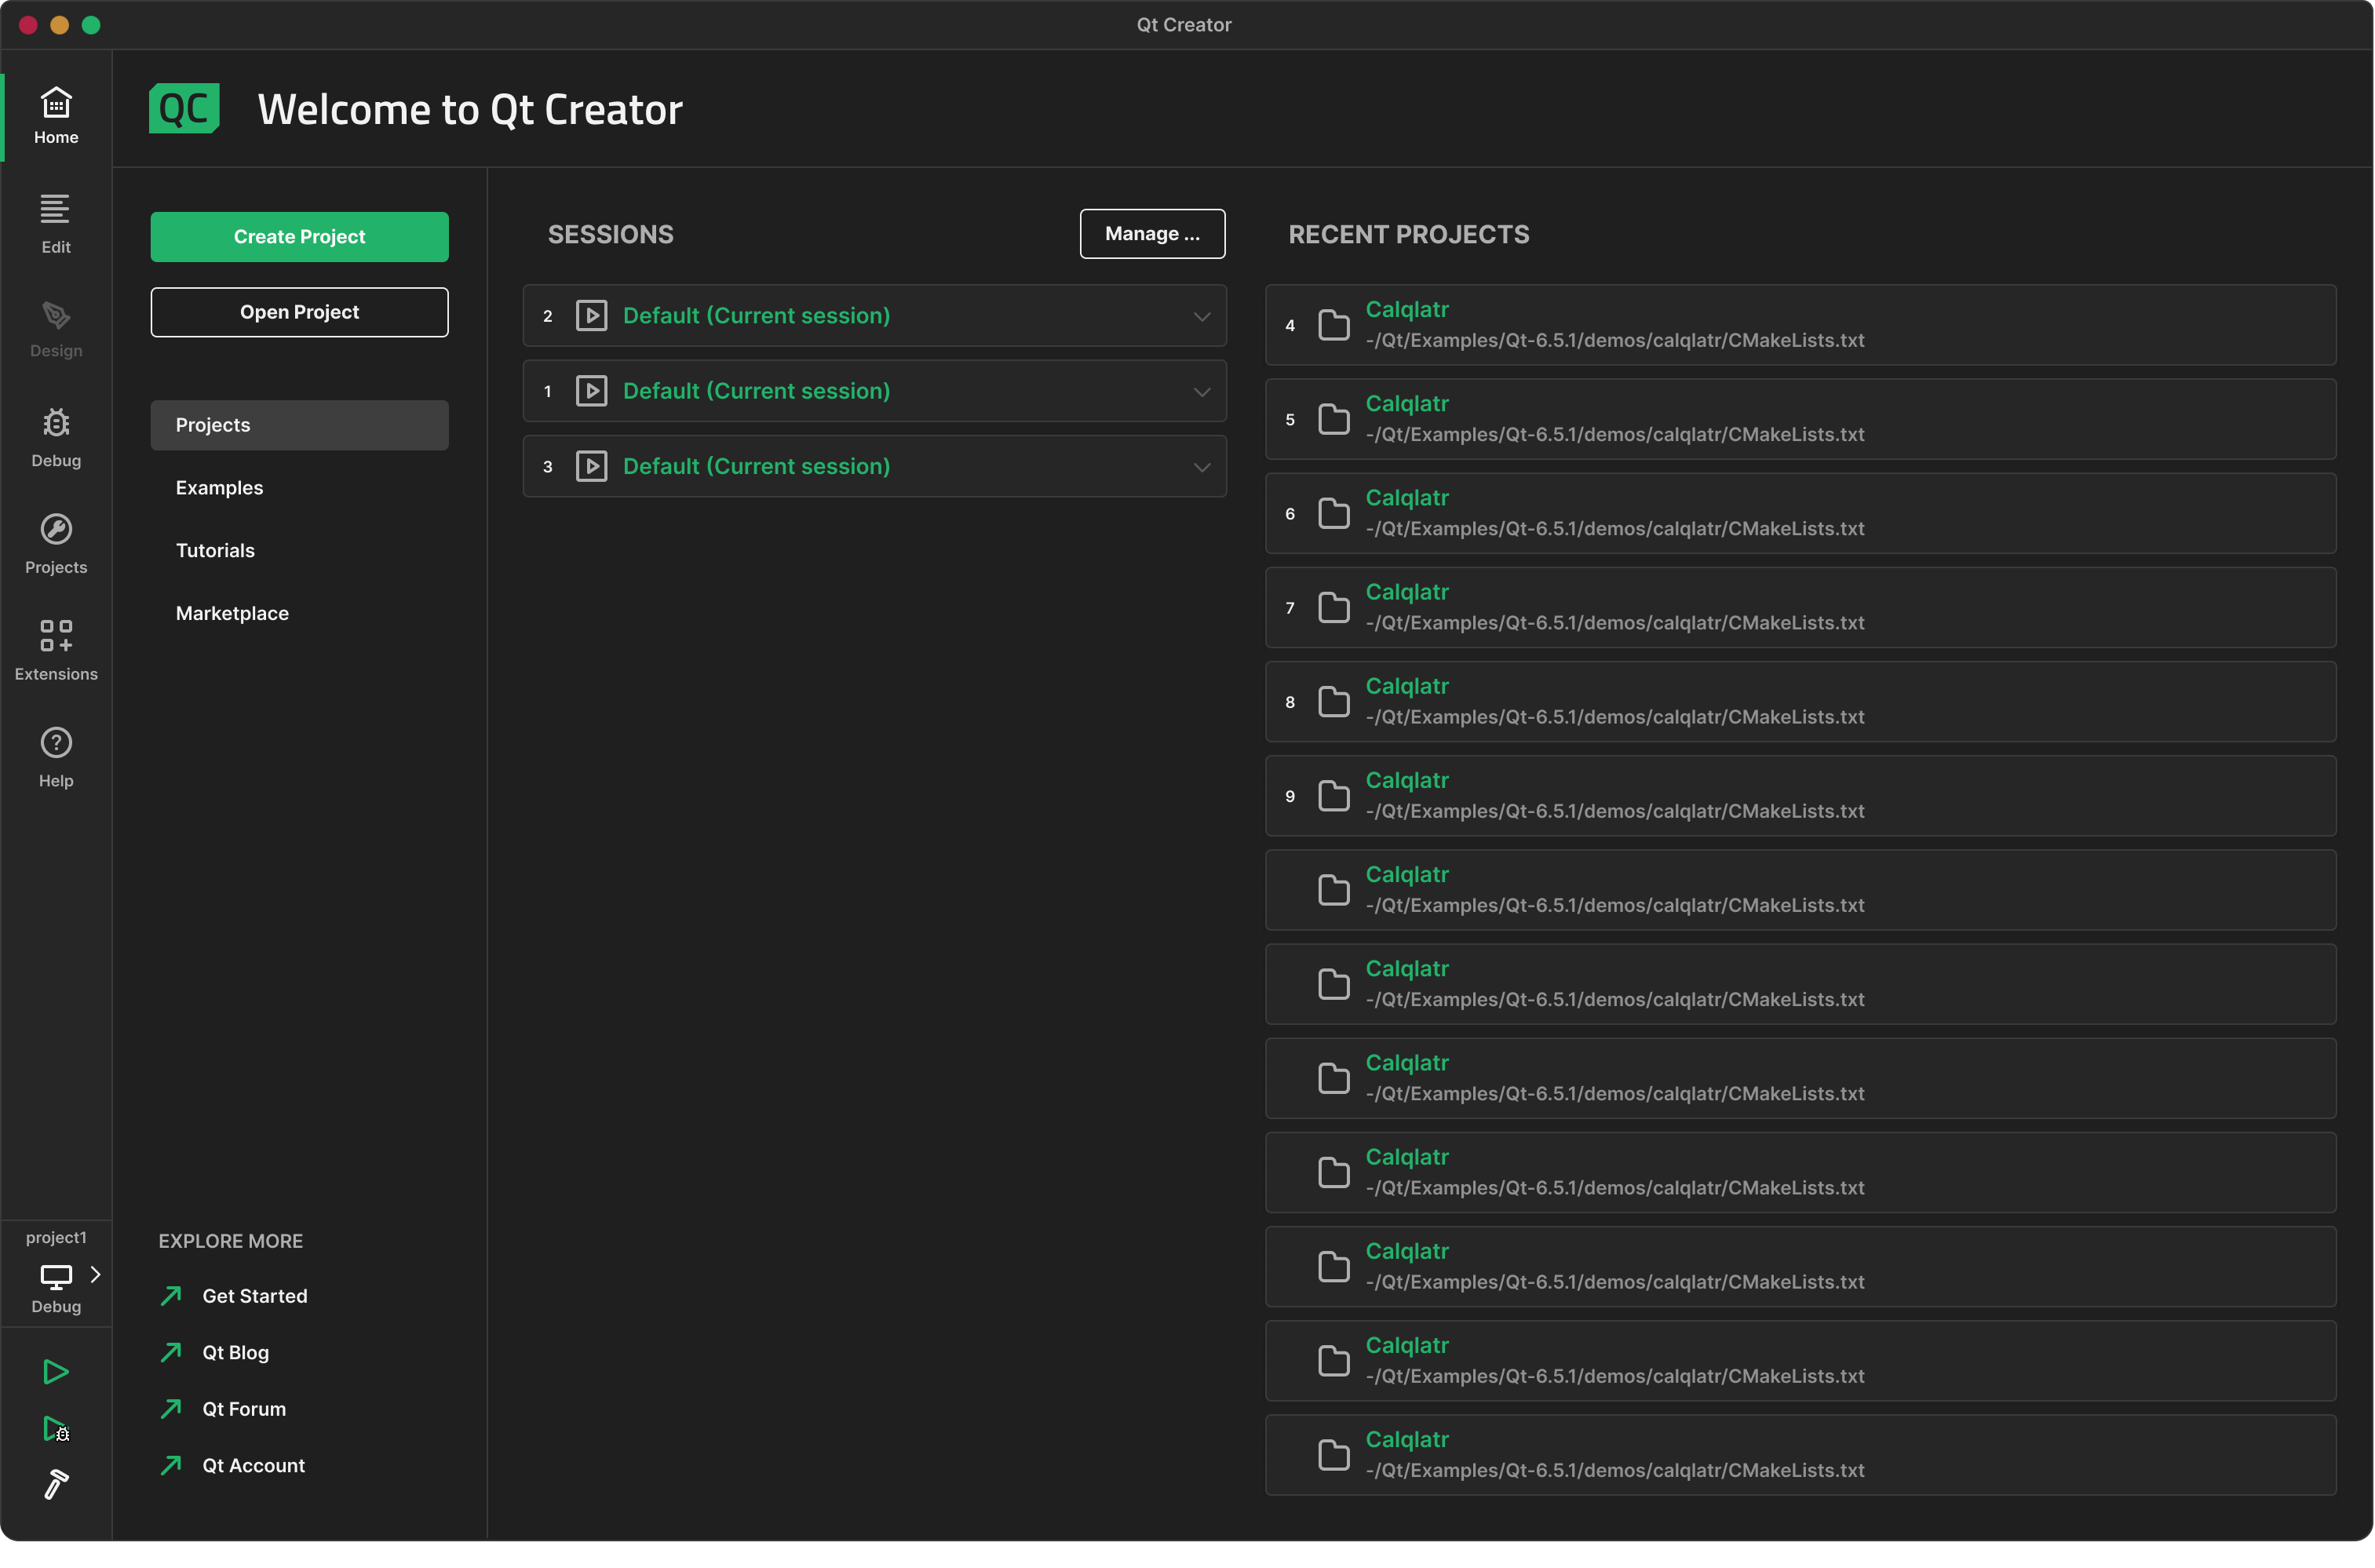Select the Examples tab
Screen dimensions: 2375x1568
pos(219,488)
